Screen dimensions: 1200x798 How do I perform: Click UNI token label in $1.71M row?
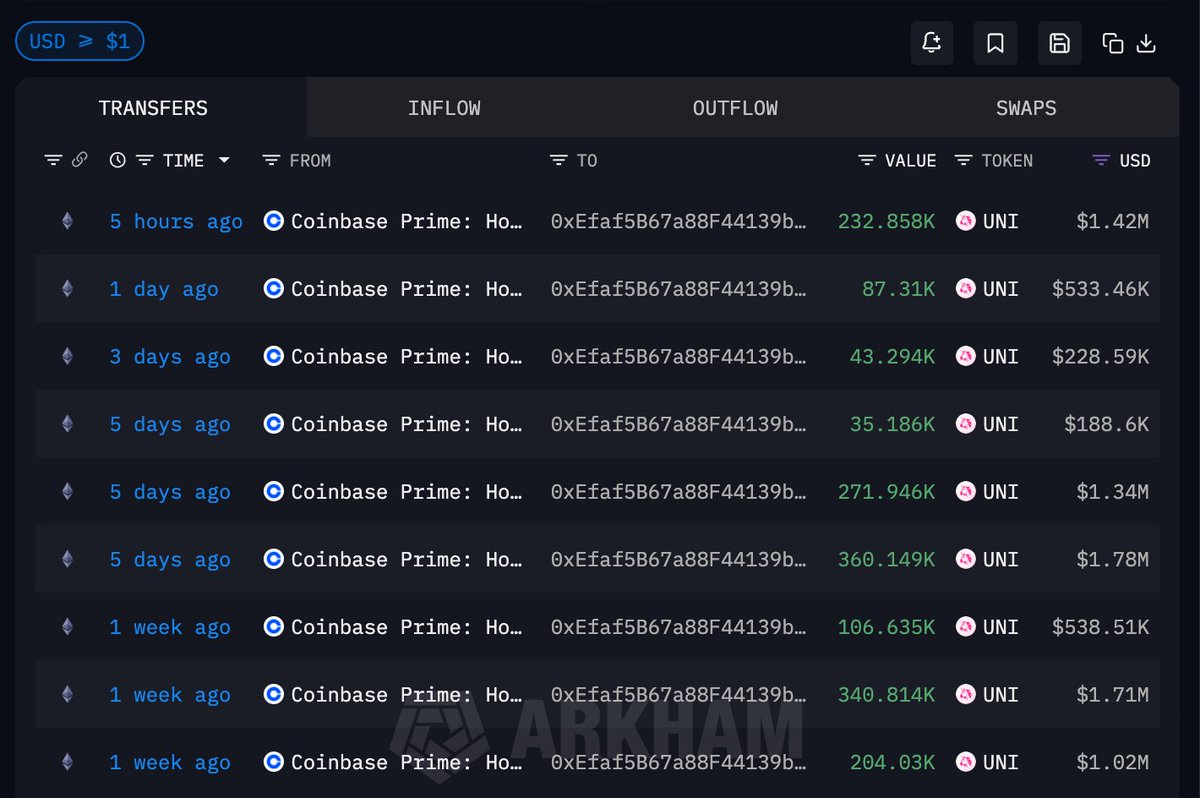[x=1000, y=695]
